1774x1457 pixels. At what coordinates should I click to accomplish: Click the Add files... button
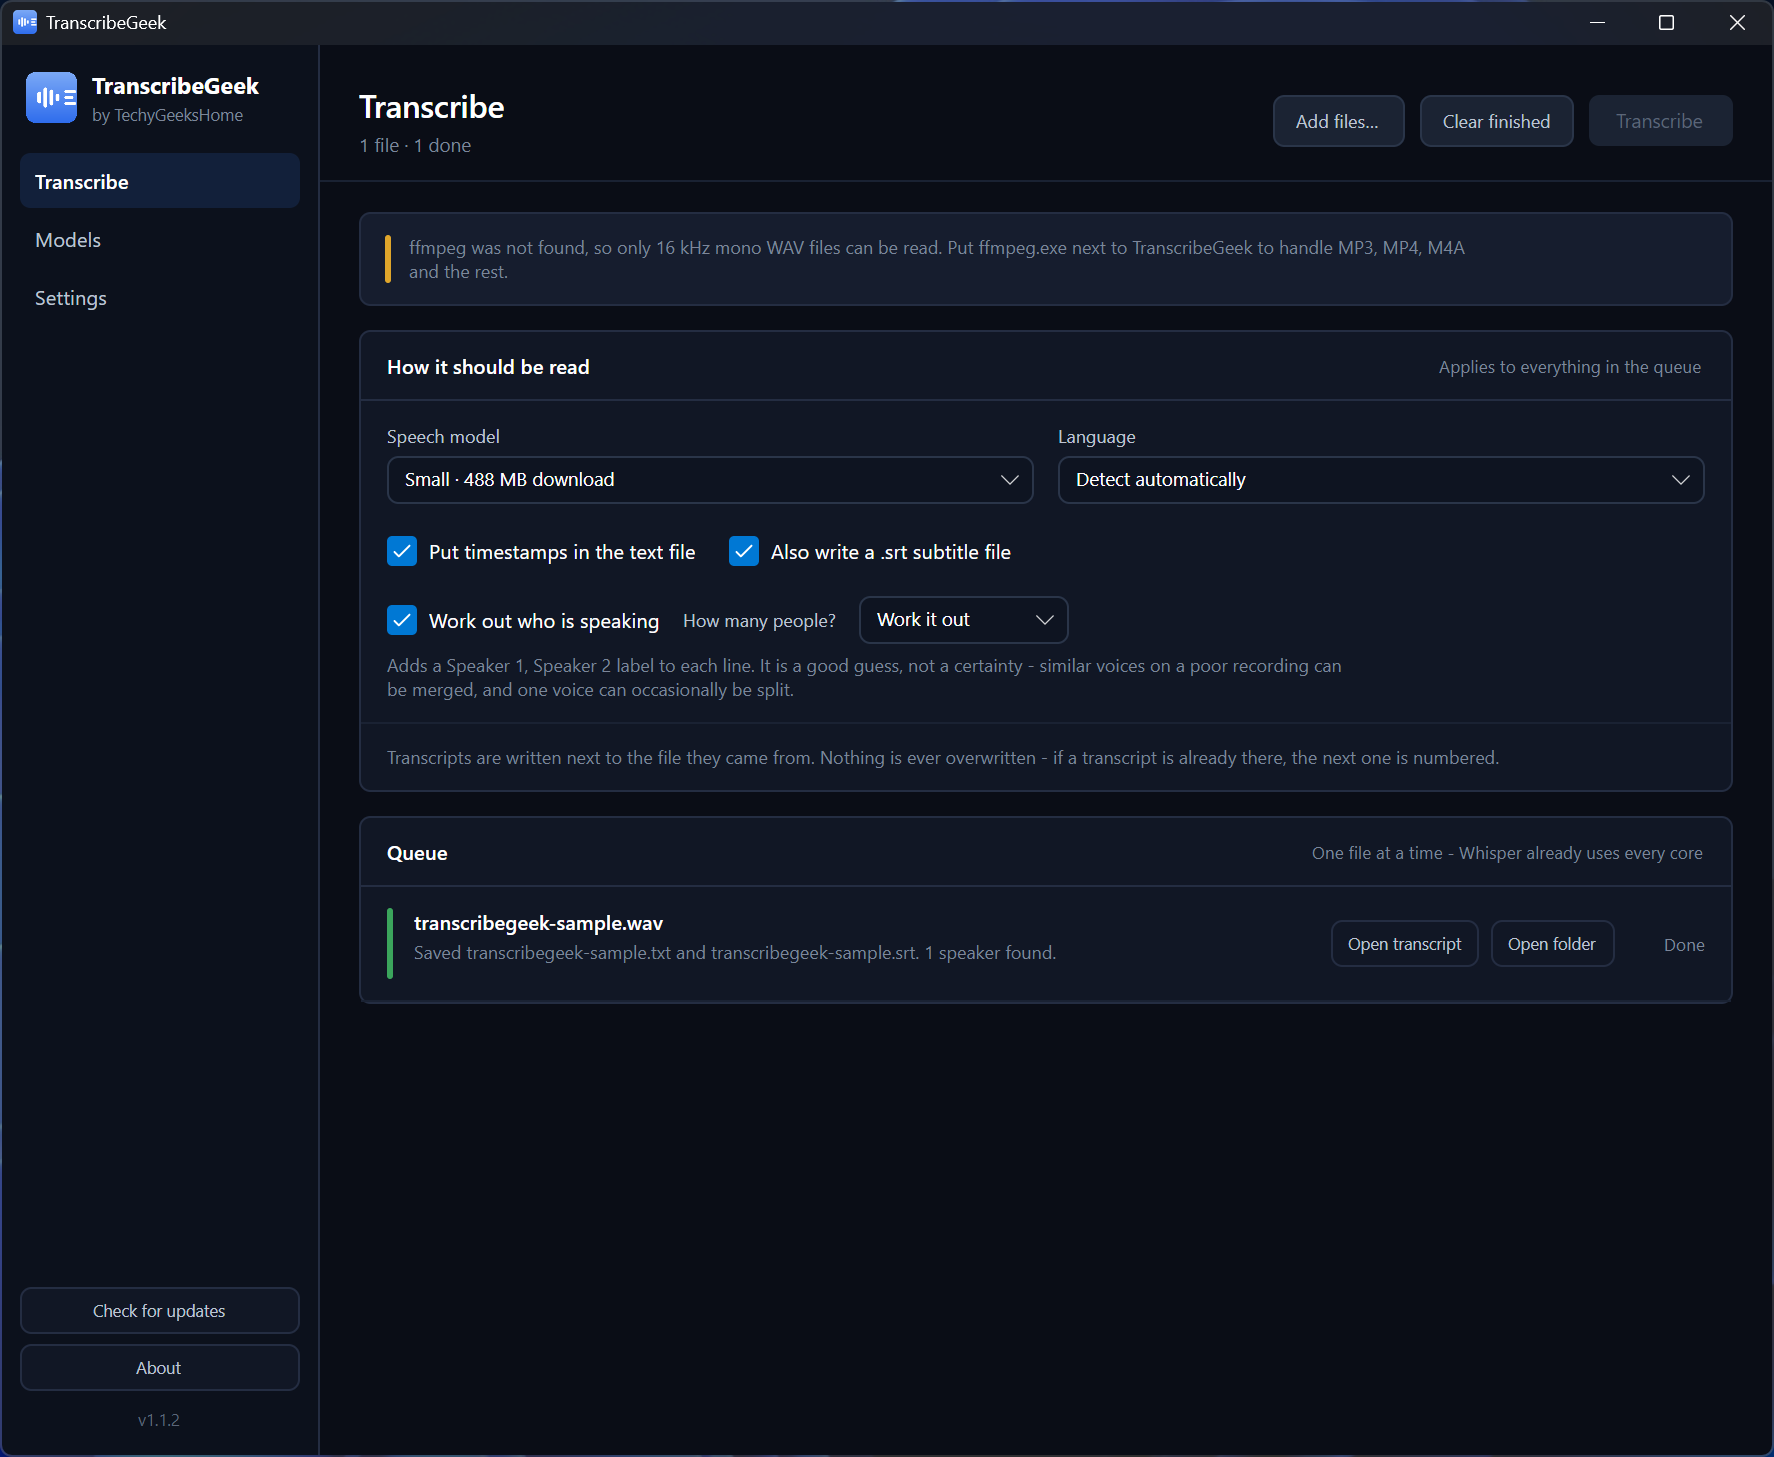1338,121
